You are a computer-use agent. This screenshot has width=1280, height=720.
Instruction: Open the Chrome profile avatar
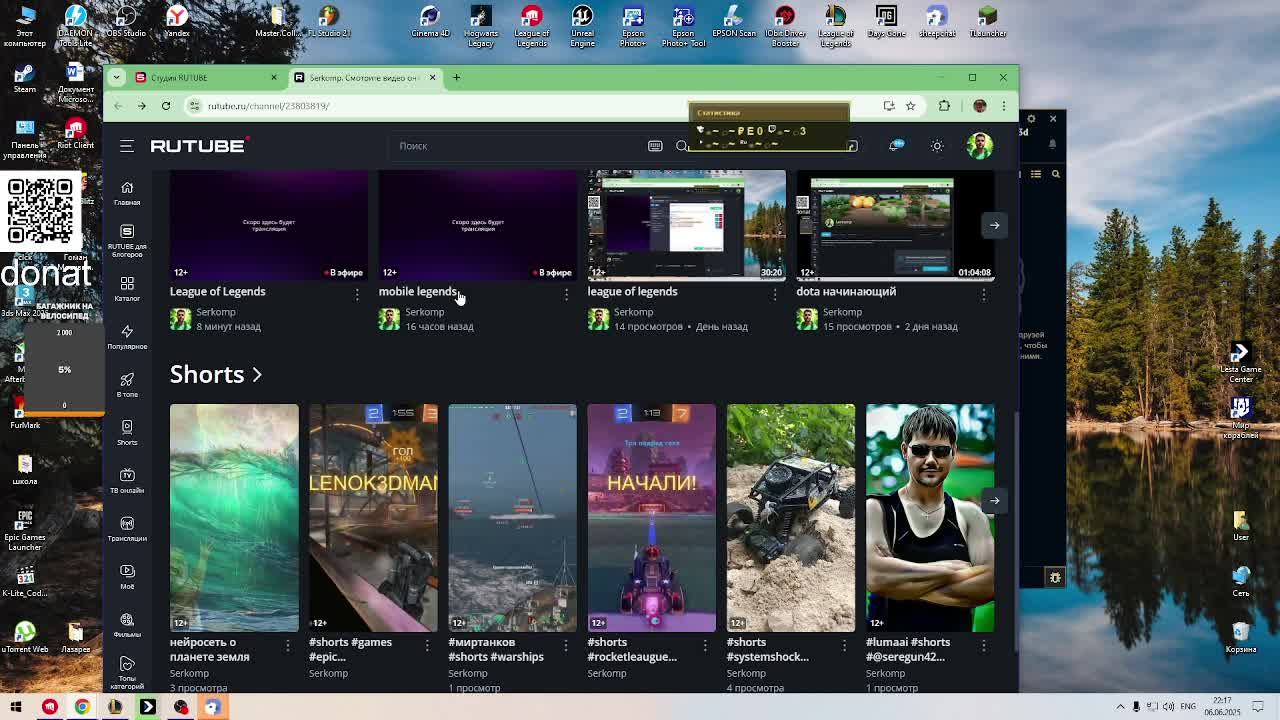pyautogui.click(x=980, y=106)
